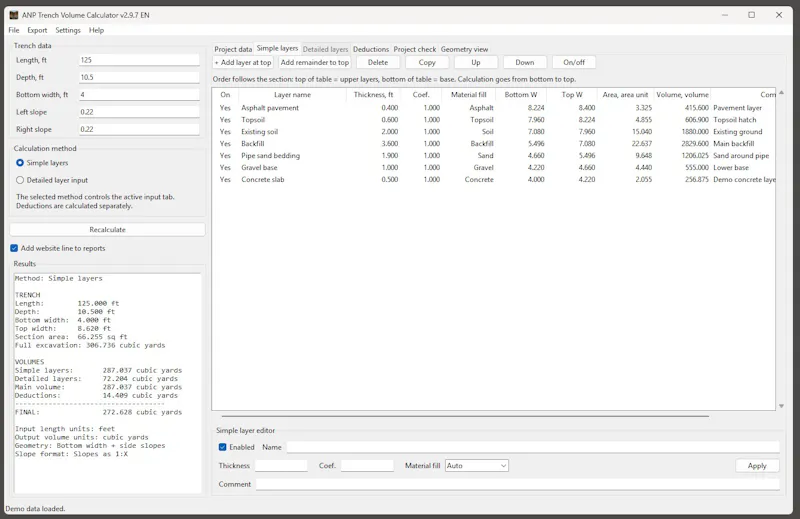The width and height of the screenshot is (800, 519).
Task: Select the Detailed layer input radio button
Action: click(20, 180)
